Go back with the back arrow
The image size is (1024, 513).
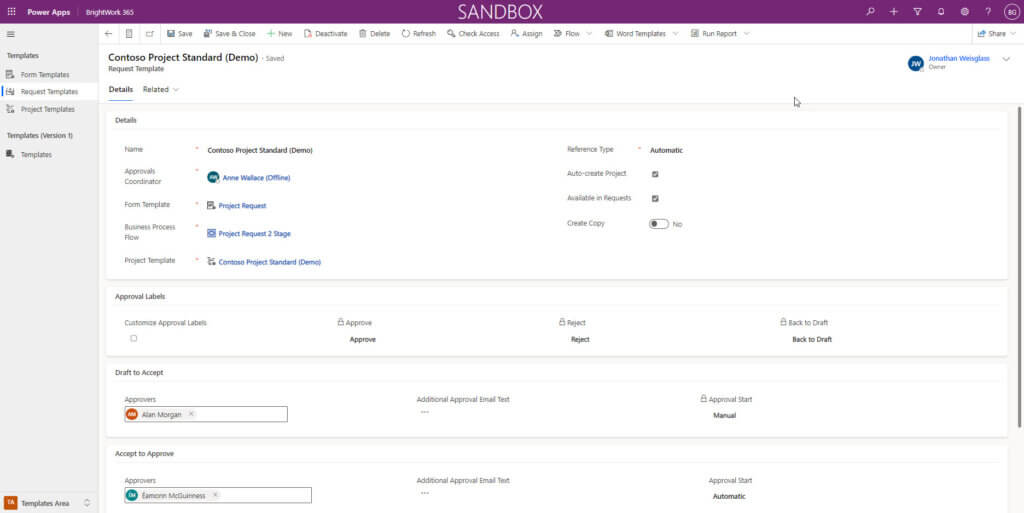point(108,34)
